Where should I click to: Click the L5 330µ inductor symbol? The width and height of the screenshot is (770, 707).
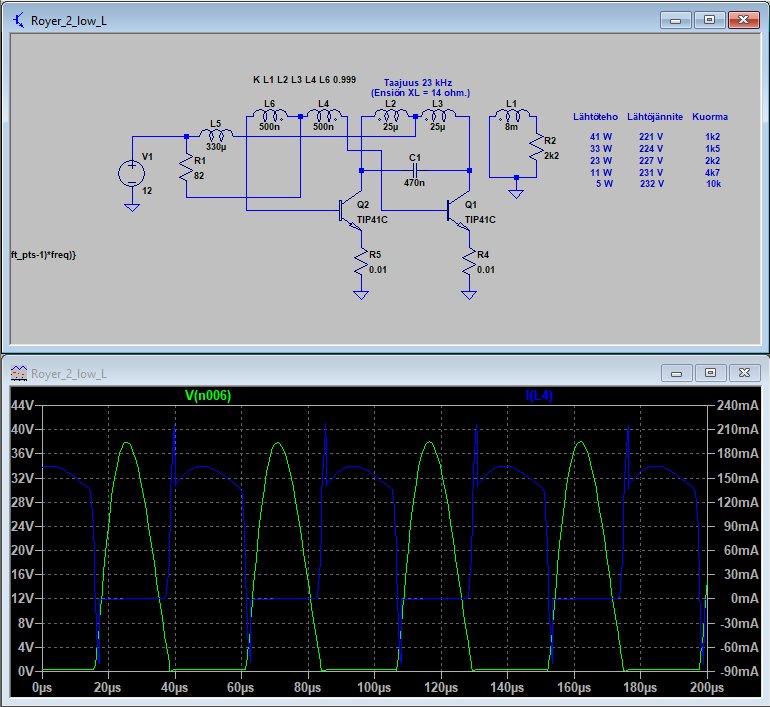[x=216, y=136]
